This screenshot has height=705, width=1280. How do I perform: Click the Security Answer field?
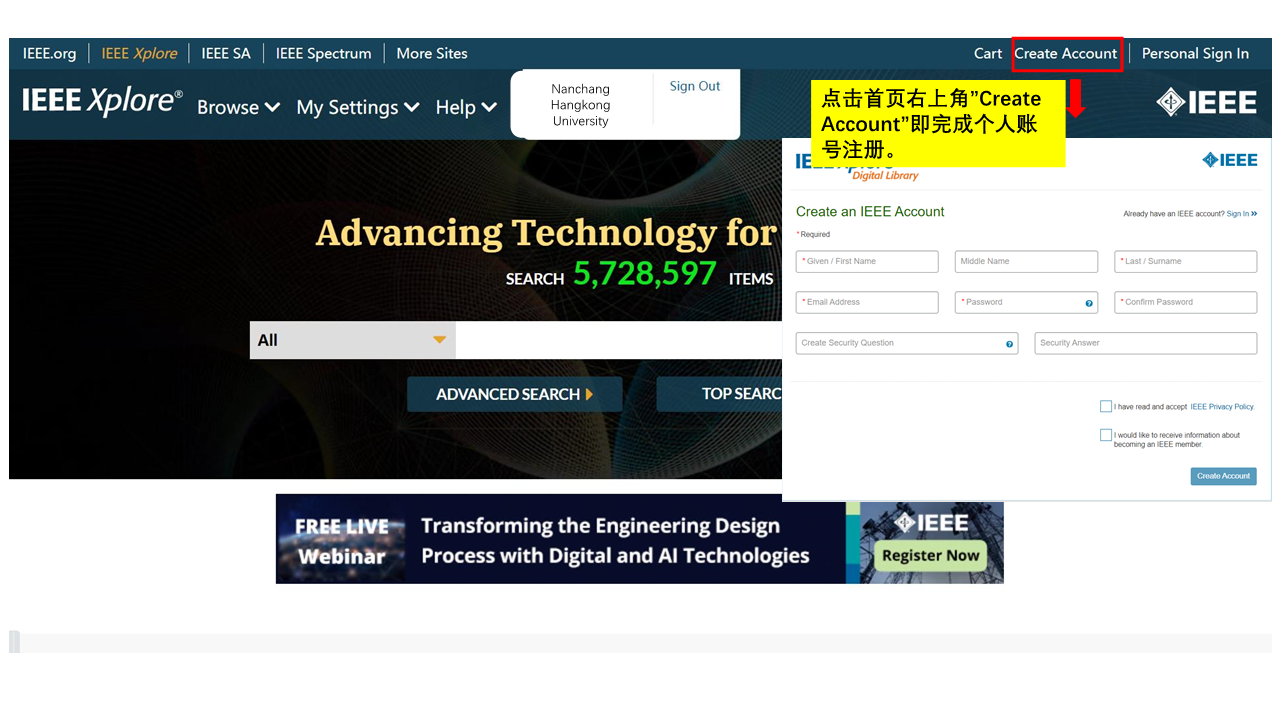click(x=1146, y=343)
